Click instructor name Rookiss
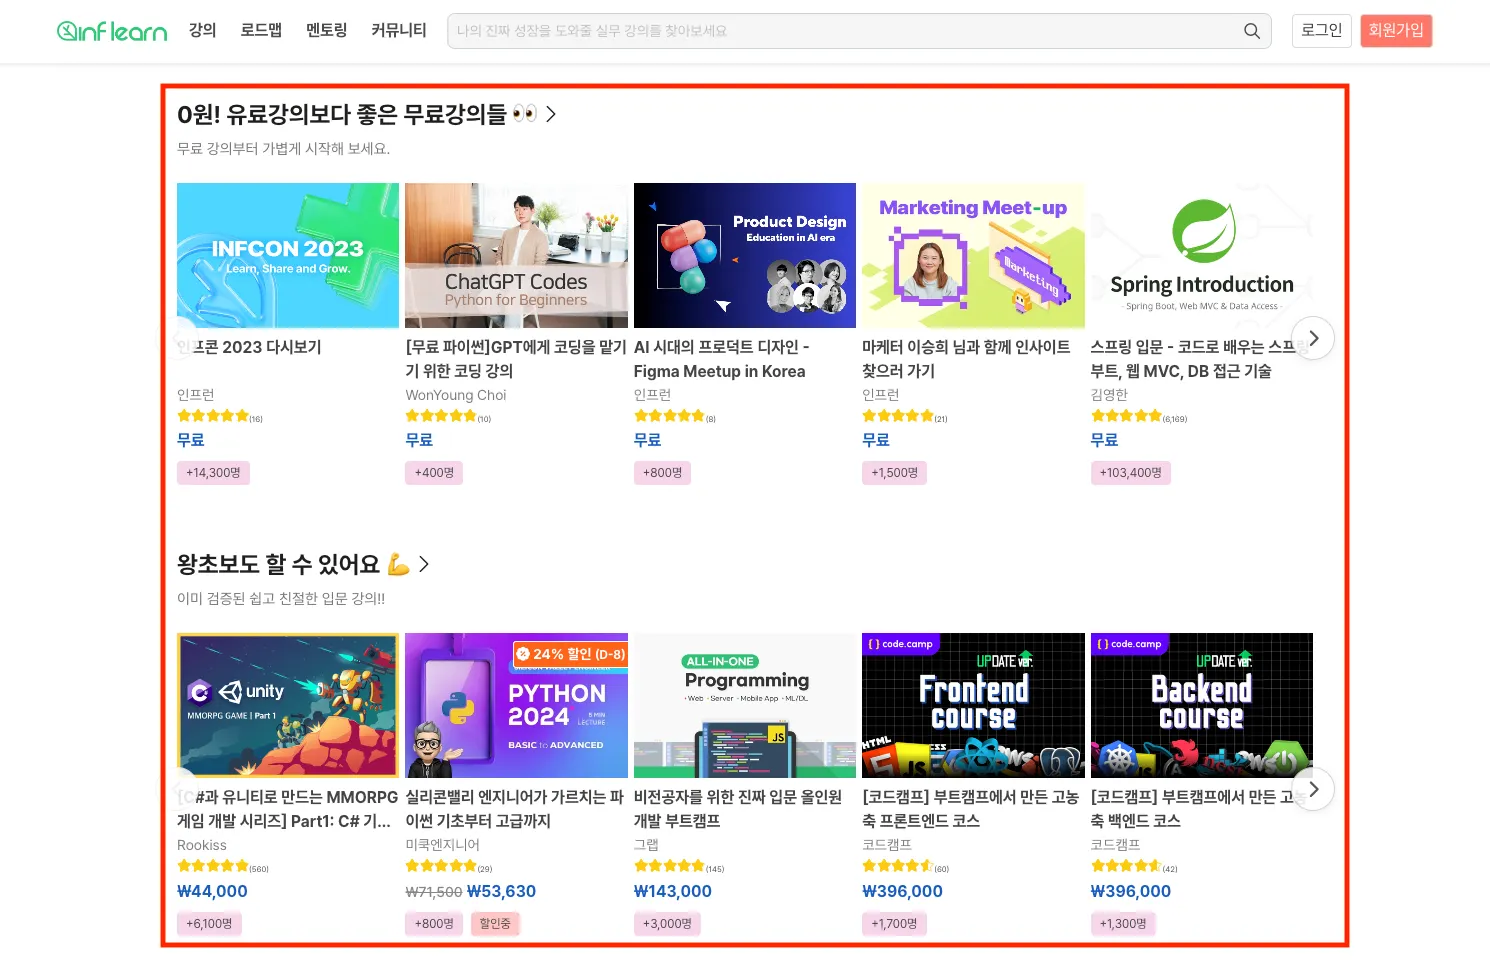This screenshot has height=967, width=1490. (202, 845)
